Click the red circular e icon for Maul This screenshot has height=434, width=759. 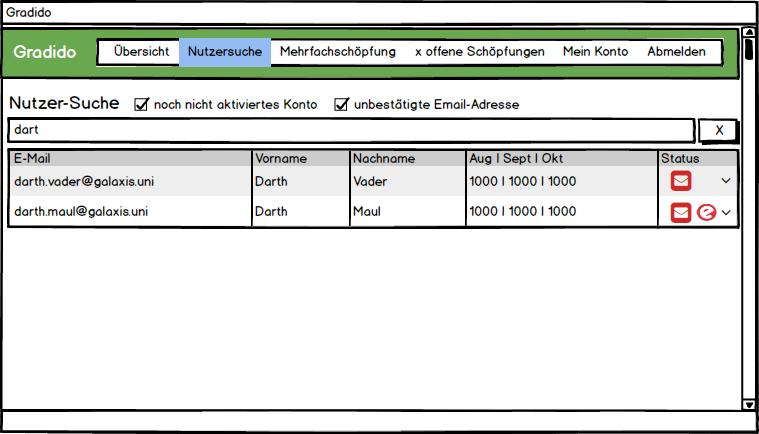[x=706, y=212]
